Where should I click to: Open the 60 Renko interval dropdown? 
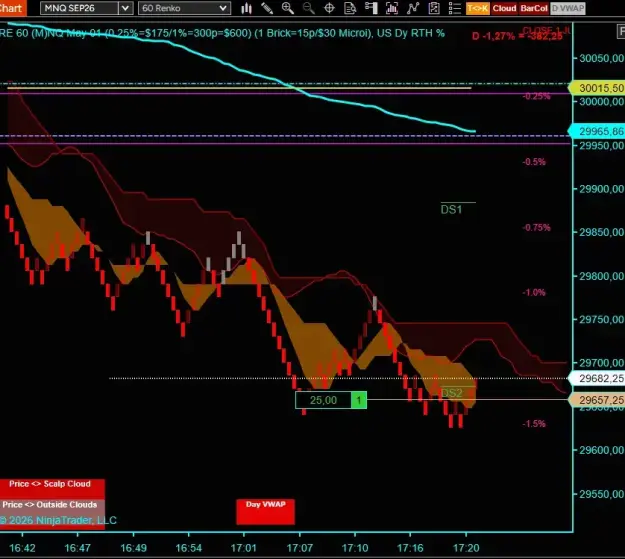(184, 8)
